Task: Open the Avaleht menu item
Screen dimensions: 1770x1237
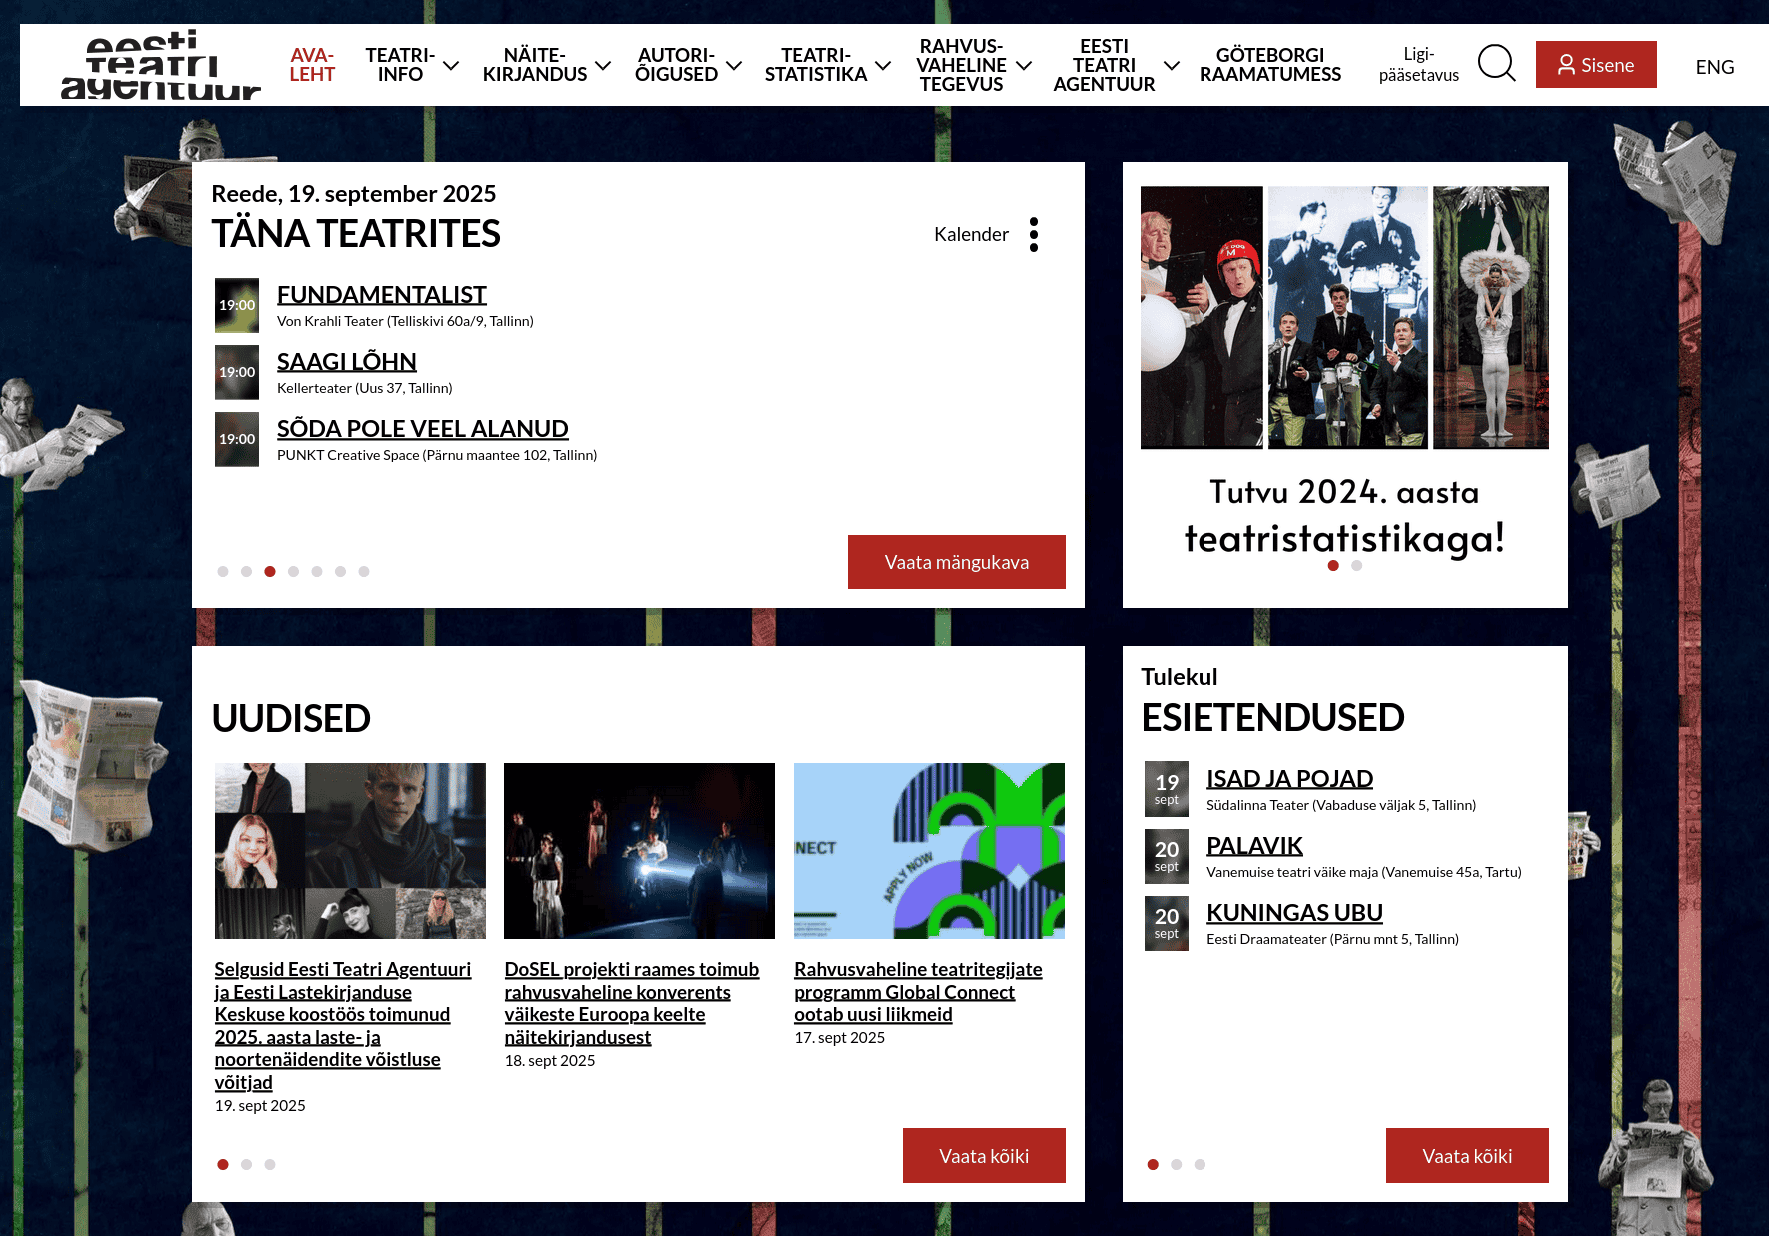Action: (x=312, y=65)
